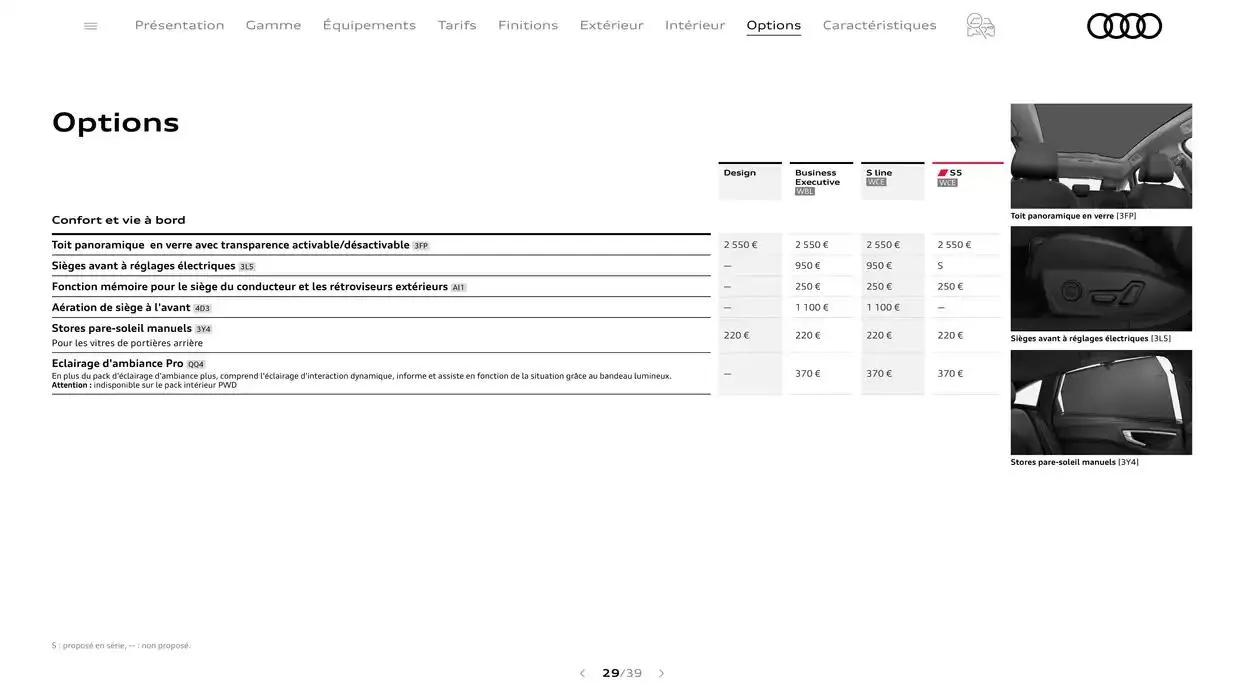Click the Audi rings logo
The width and height of the screenshot is (1244, 700).
pos(1124,25)
